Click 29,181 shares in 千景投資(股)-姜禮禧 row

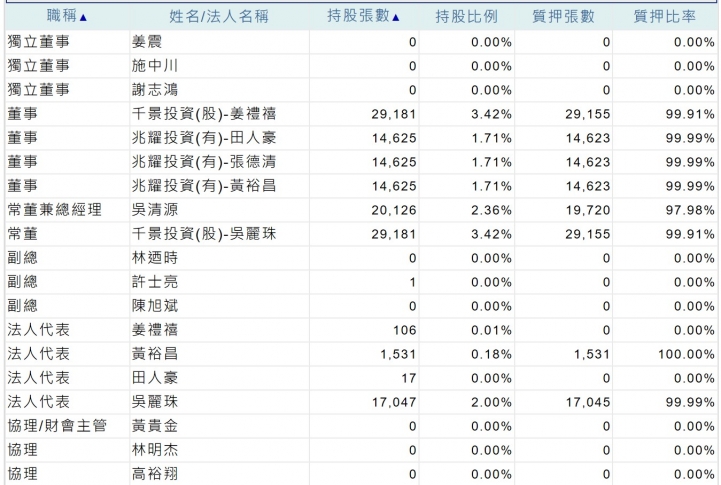click(394, 114)
